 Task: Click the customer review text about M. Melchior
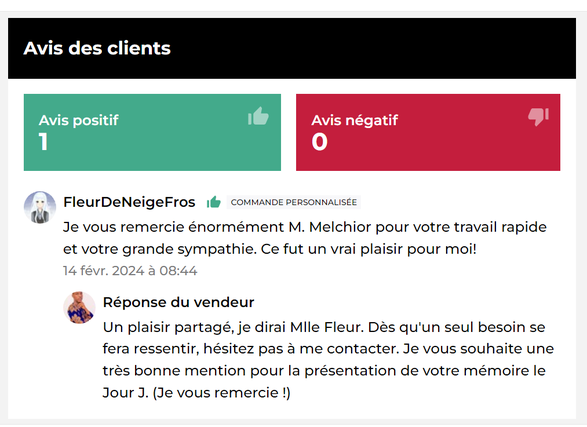[x=305, y=238]
